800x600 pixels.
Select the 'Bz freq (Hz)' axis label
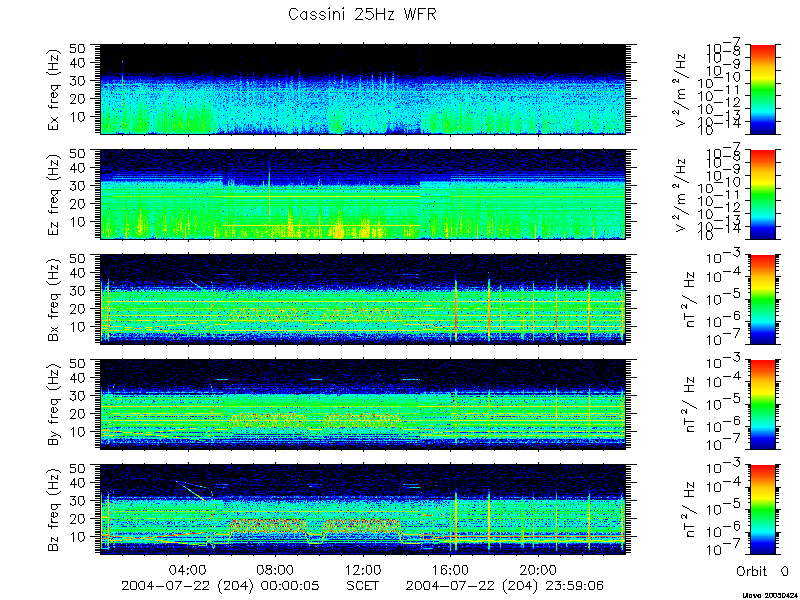pos(55,510)
